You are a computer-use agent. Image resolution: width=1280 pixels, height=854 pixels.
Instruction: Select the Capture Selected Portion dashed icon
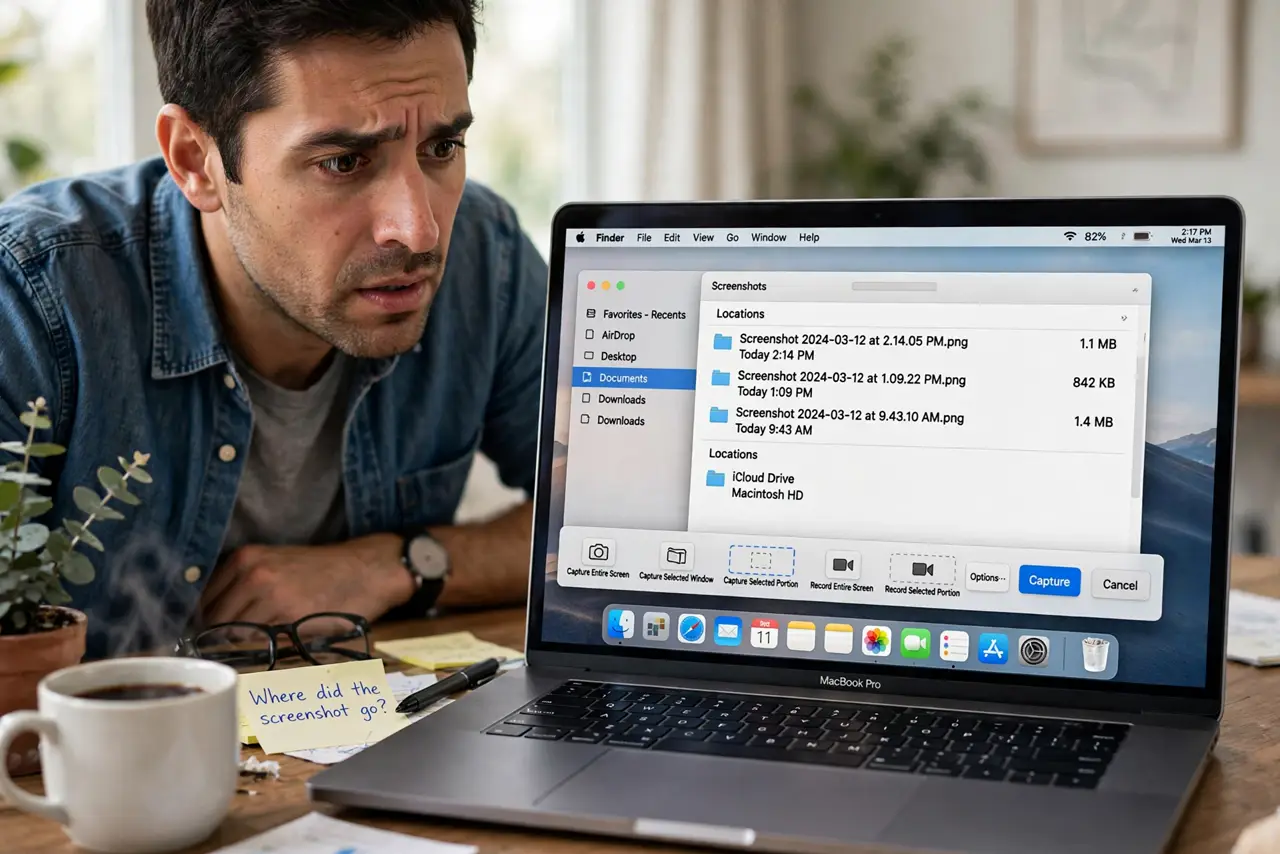pyautogui.click(x=761, y=561)
